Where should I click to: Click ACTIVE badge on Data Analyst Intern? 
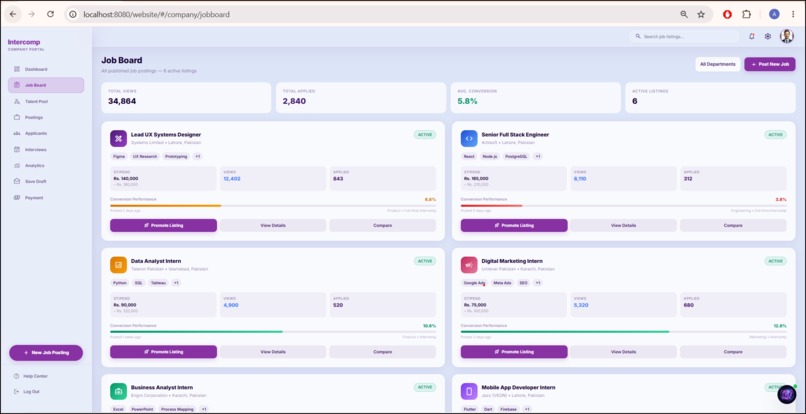[x=425, y=261]
